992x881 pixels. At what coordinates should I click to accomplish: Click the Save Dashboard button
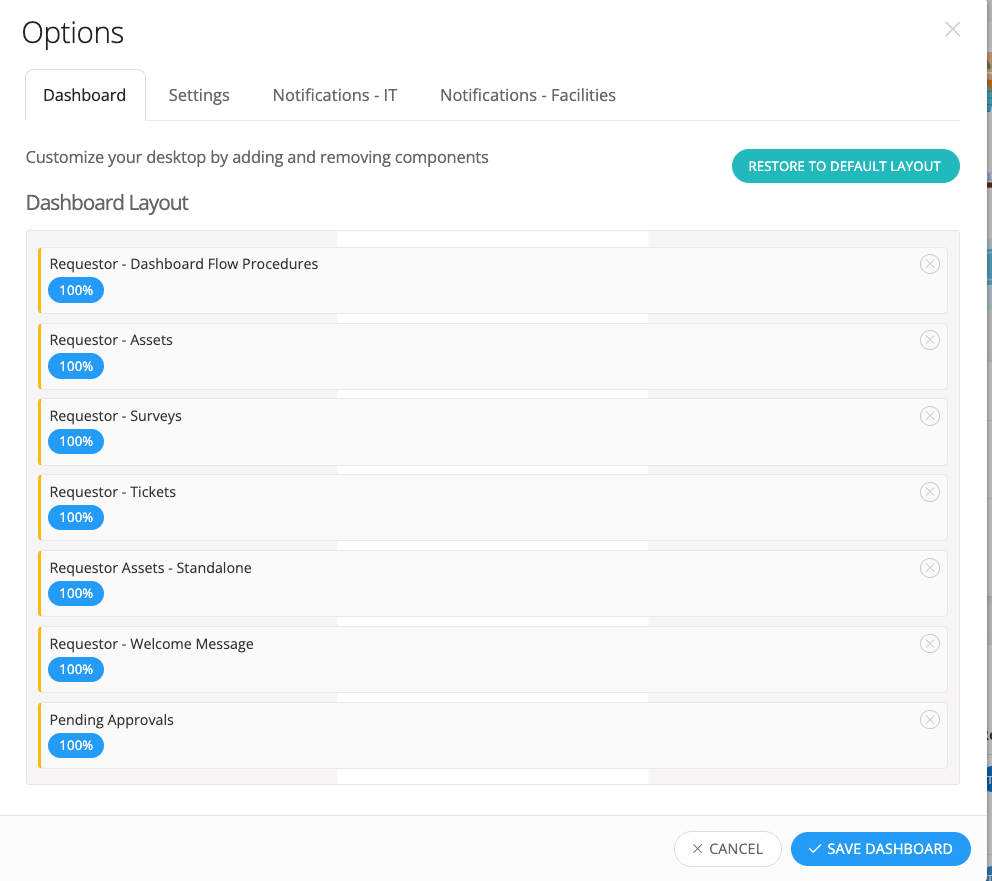click(880, 849)
